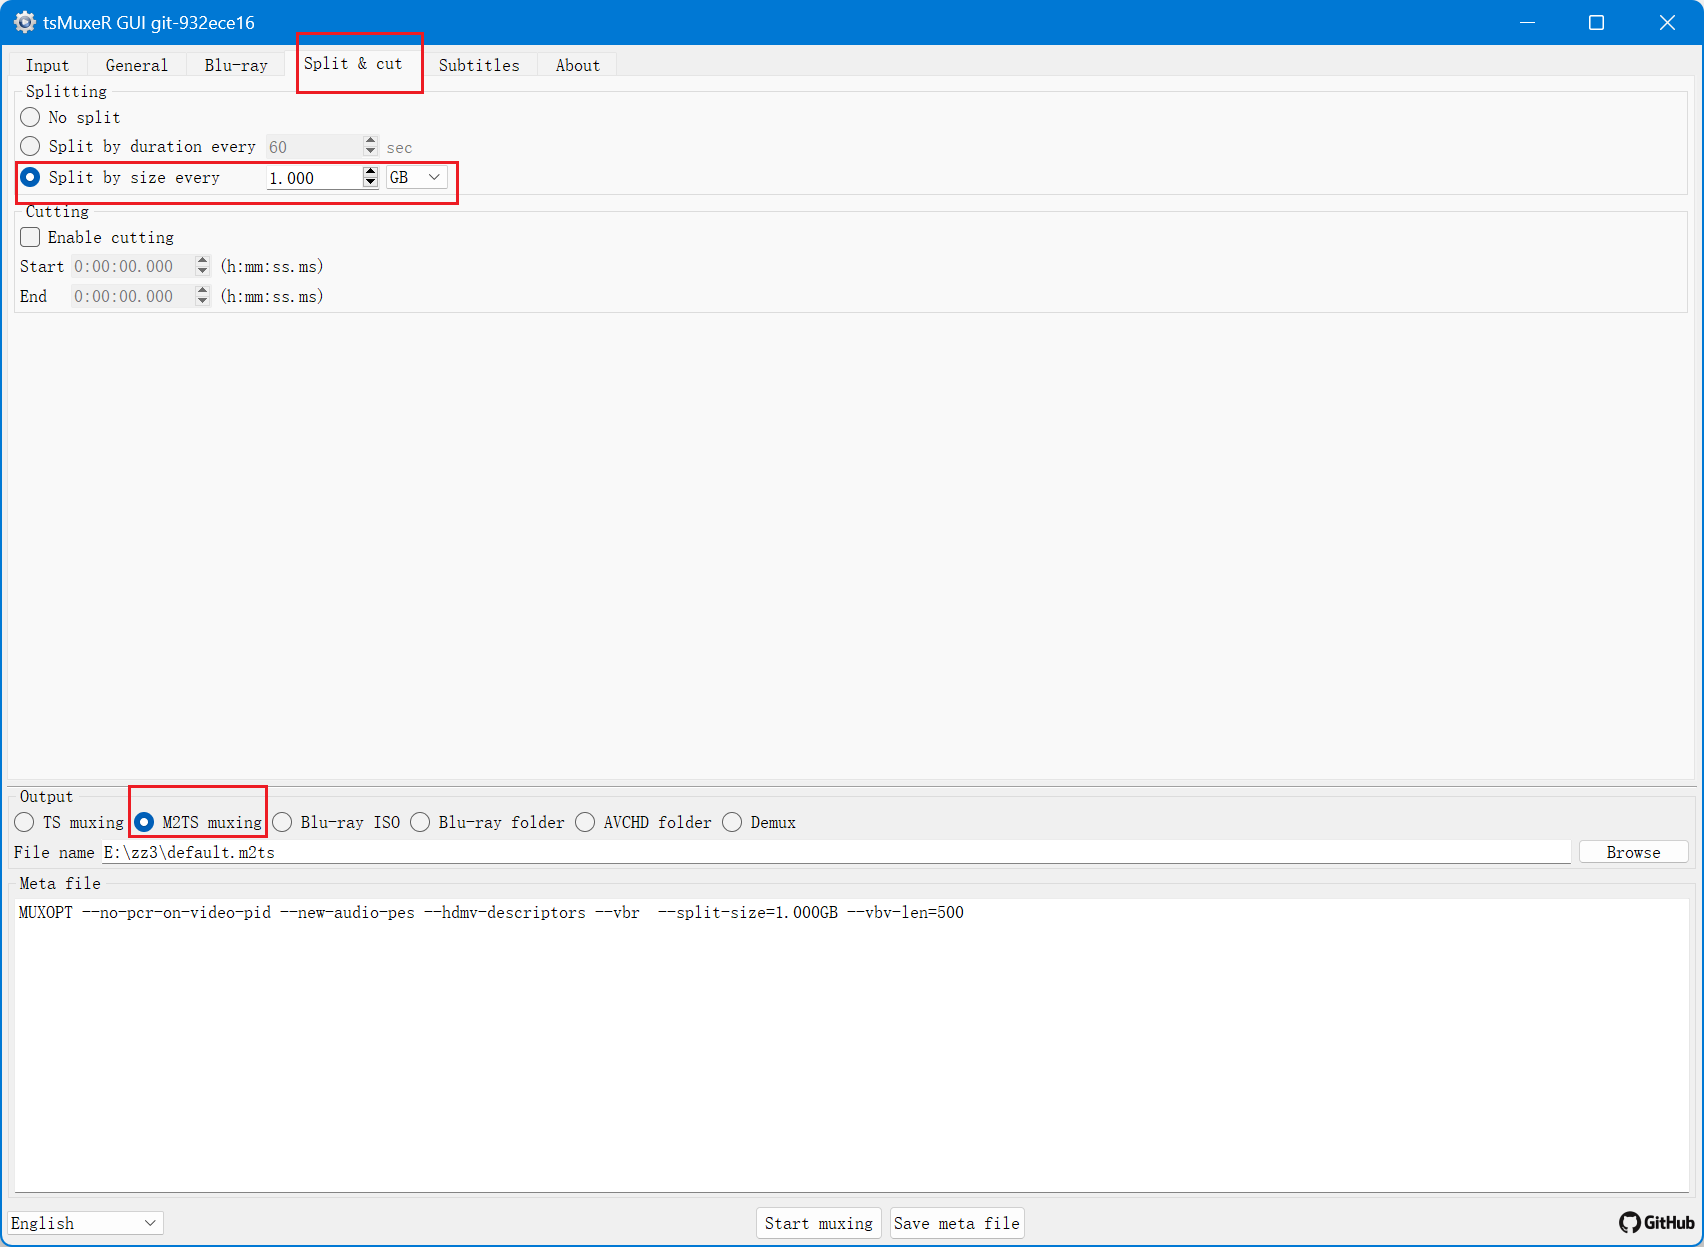The width and height of the screenshot is (1704, 1247).
Task: Click the split duration seconds field
Action: (314, 147)
